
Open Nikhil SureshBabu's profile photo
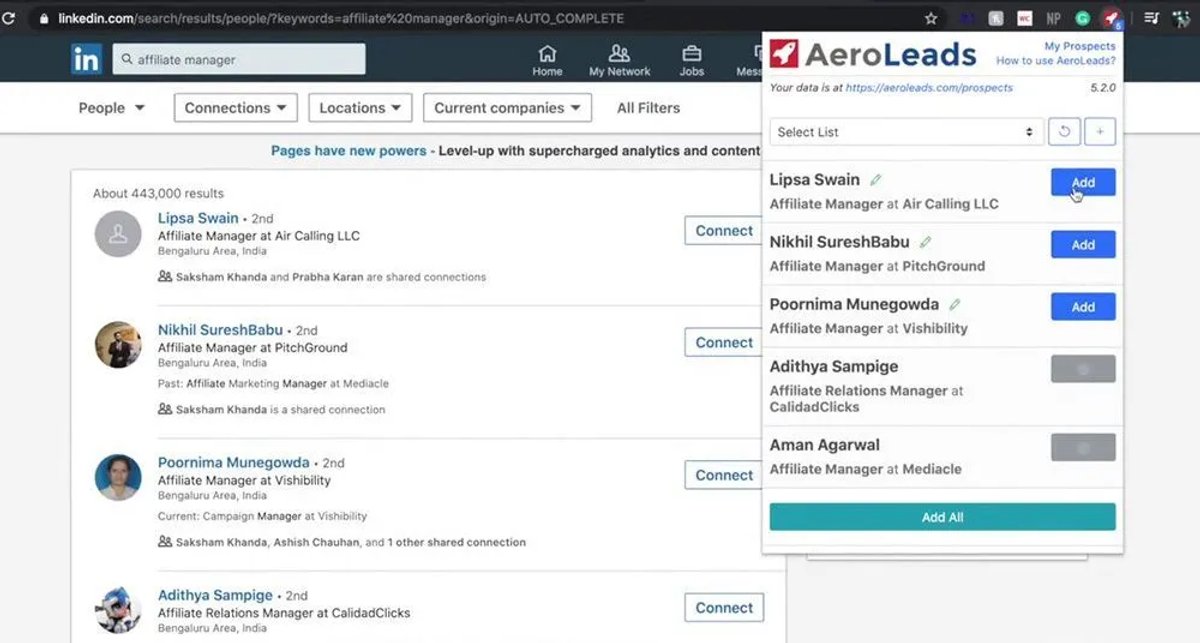coord(118,345)
